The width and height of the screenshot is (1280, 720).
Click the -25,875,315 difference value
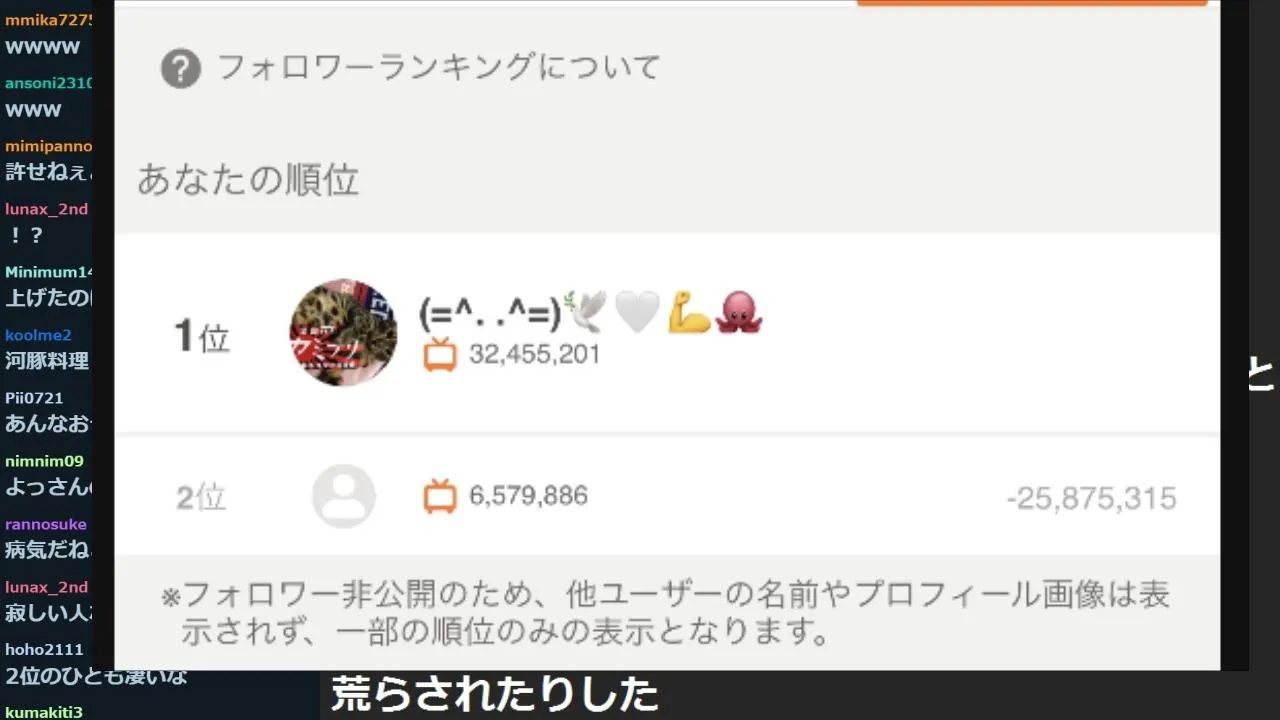[1091, 498]
